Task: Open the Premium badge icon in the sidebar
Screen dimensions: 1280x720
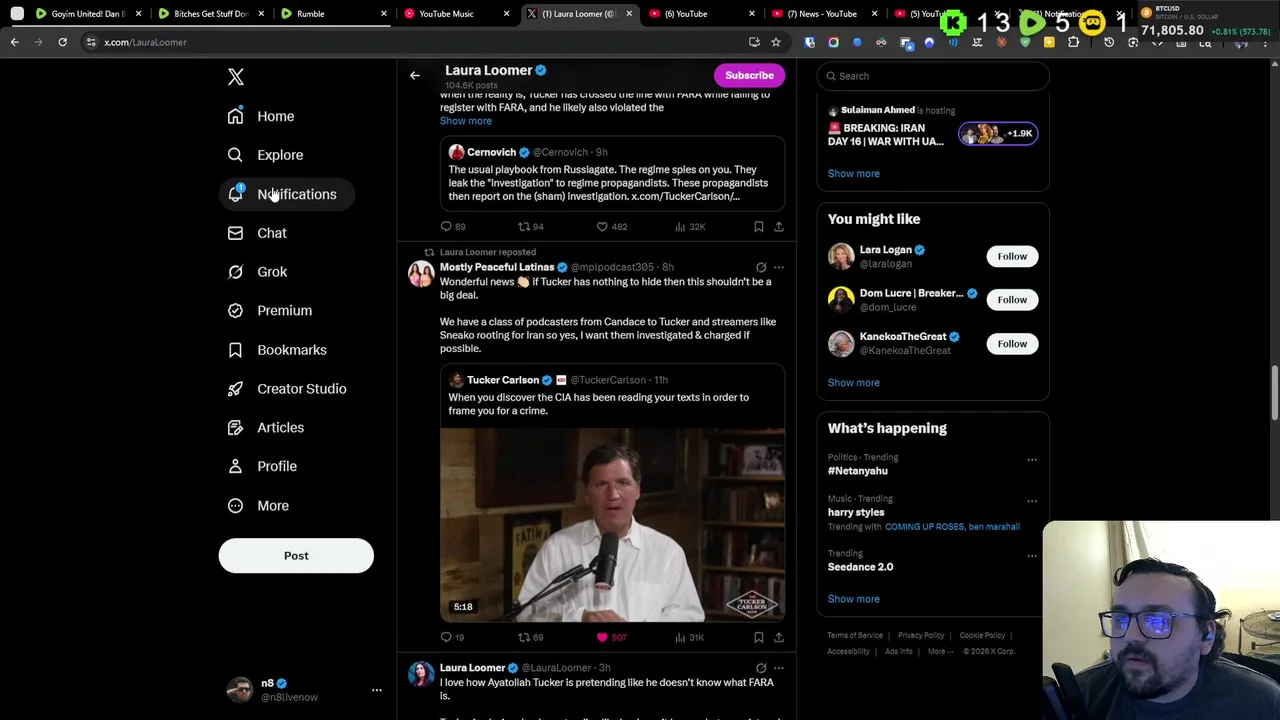Action: coord(235,311)
